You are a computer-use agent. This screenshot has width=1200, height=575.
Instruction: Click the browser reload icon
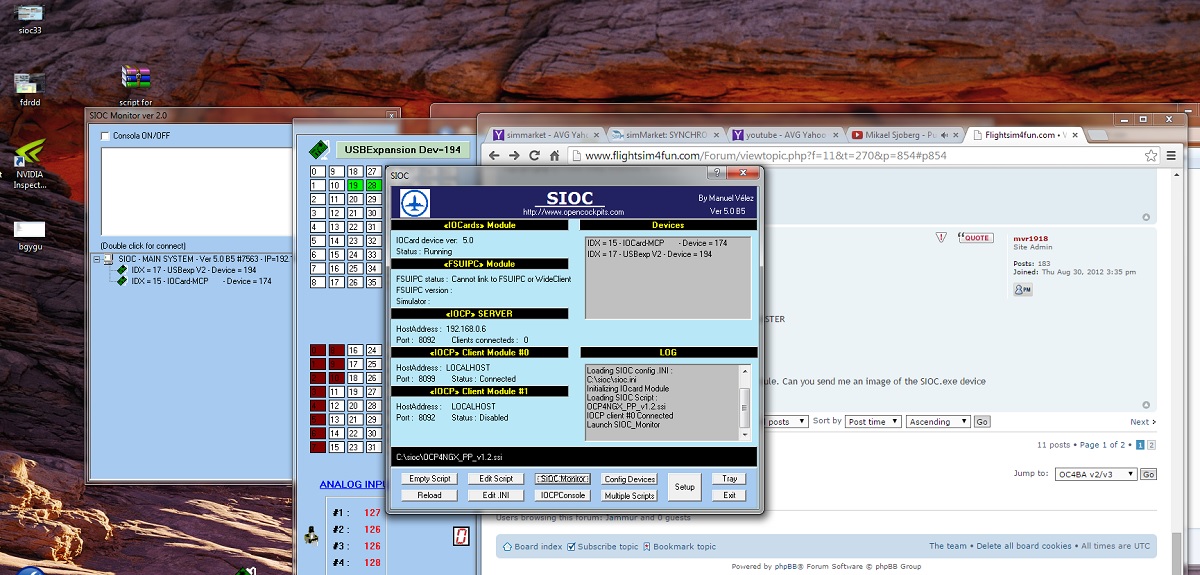coord(535,156)
